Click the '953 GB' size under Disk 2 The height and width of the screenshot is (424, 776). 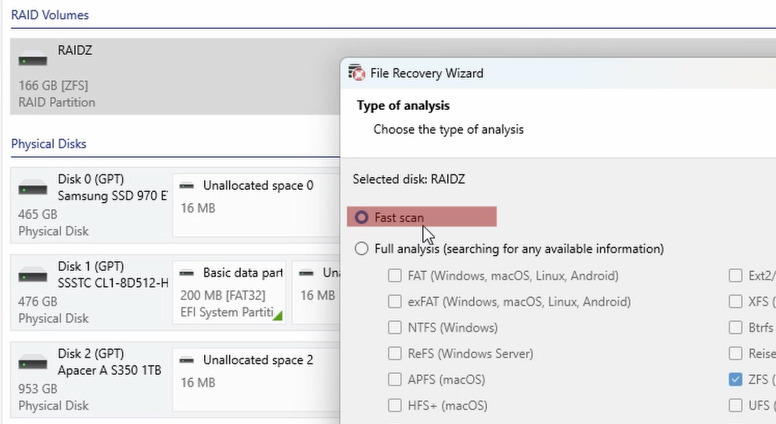click(38, 389)
